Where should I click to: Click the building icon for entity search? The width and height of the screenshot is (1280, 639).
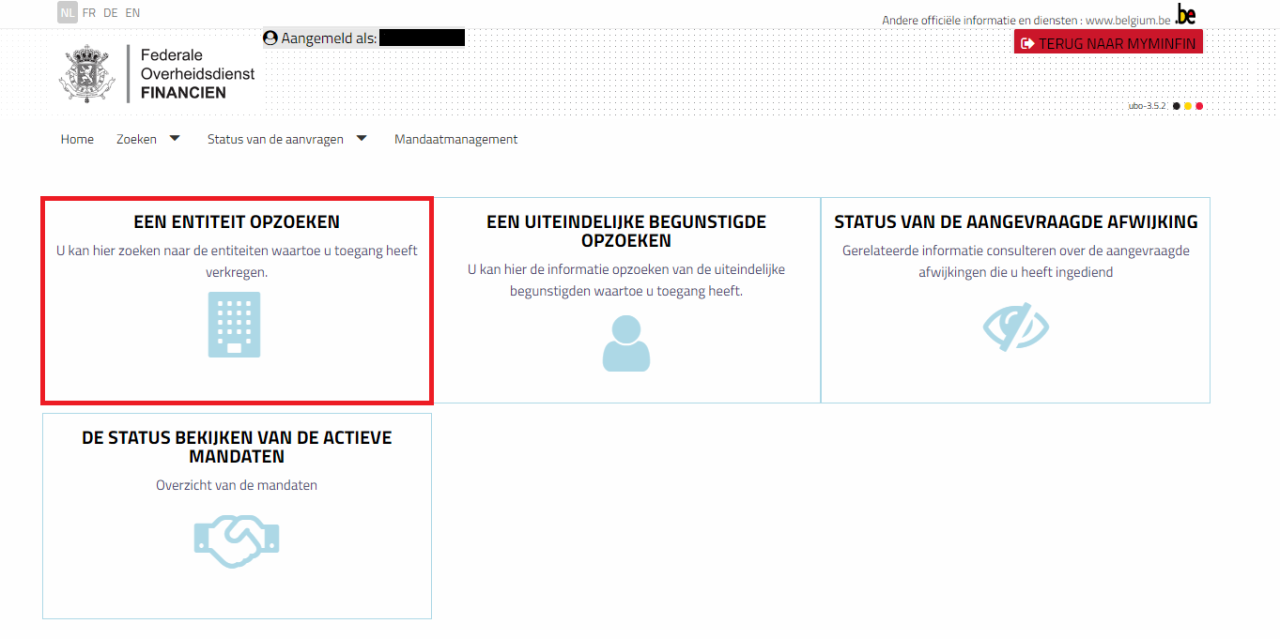(x=234, y=325)
